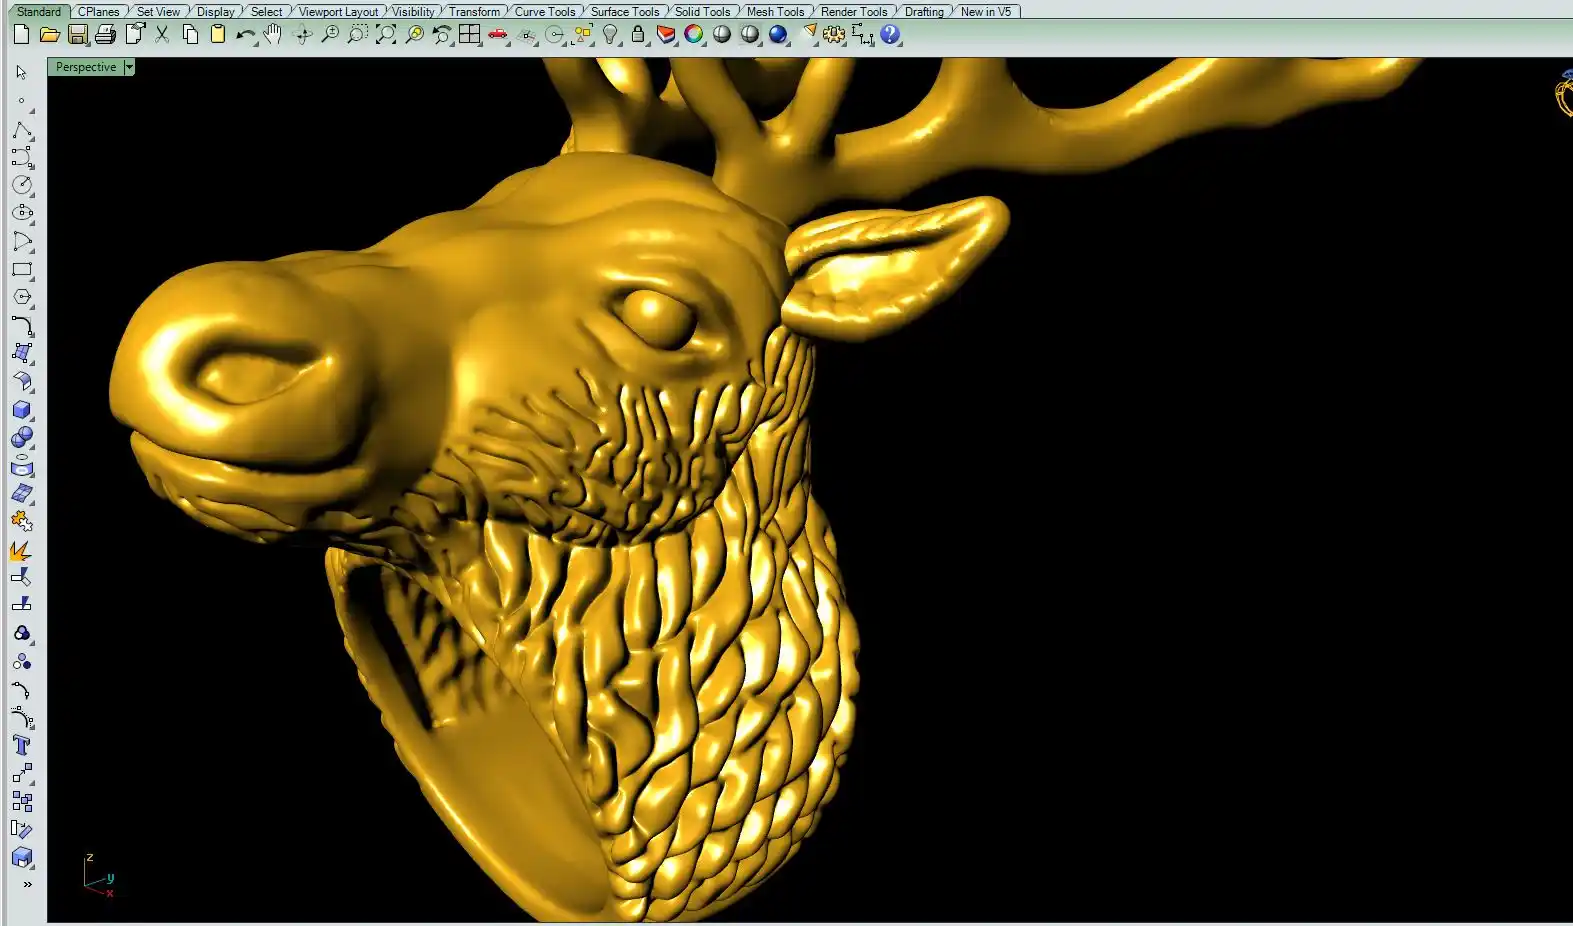Switch to the Mesh Tools tab
This screenshot has width=1573, height=926.
775,12
